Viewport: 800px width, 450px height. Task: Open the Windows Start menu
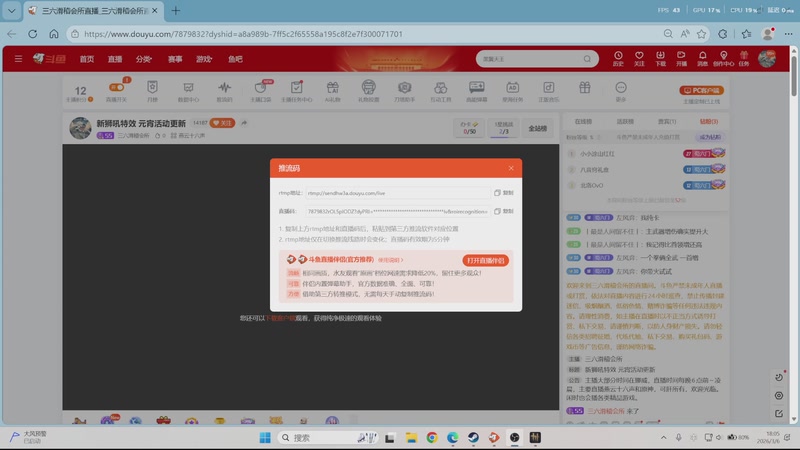point(265,438)
